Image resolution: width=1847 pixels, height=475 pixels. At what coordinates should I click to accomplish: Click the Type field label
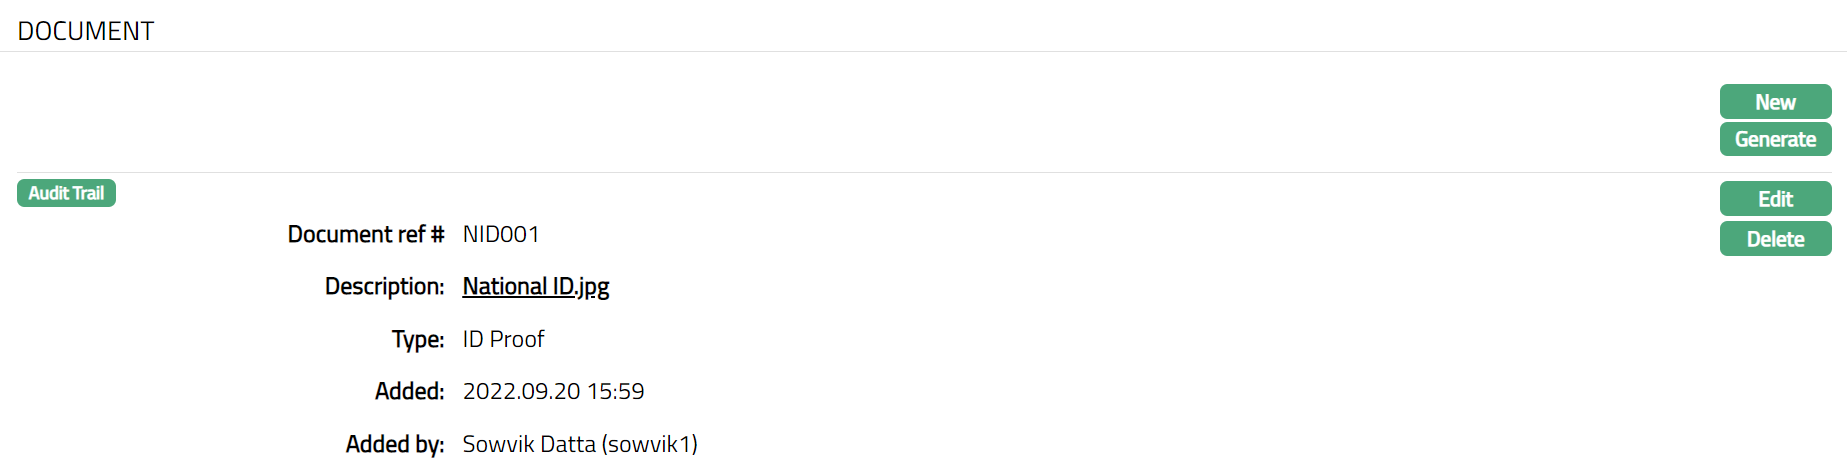pos(417,339)
